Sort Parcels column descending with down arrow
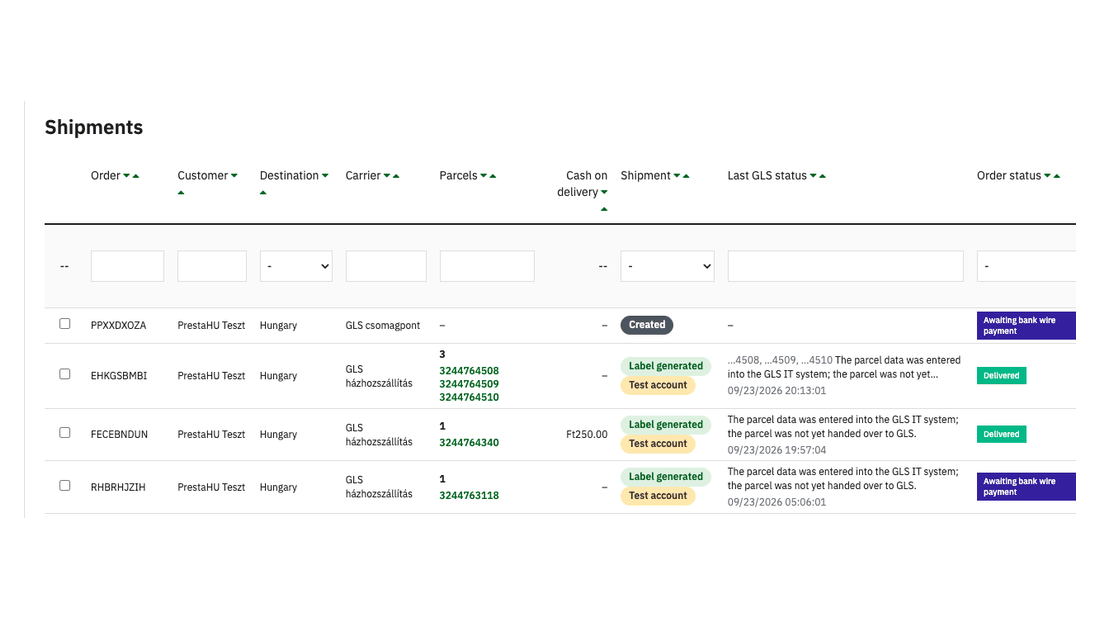The height and width of the screenshot is (619, 1100). 483,176
